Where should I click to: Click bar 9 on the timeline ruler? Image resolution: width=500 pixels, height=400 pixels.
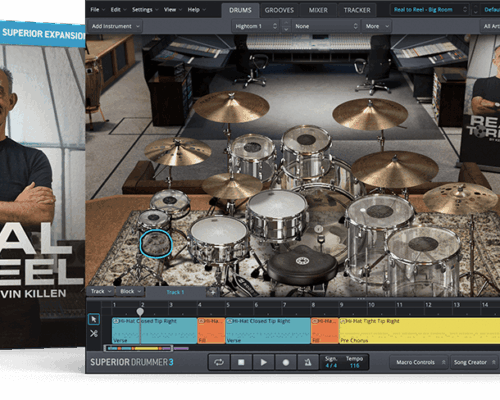341,305
